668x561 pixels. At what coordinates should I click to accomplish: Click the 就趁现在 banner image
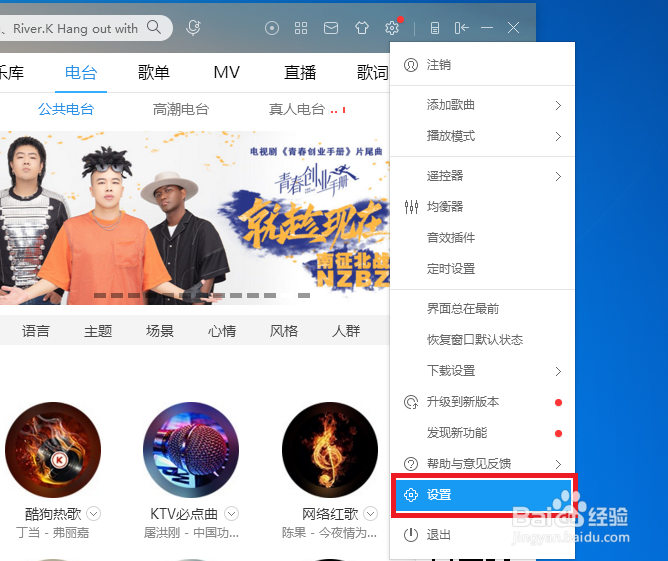pyautogui.click(x=195, y=218)
